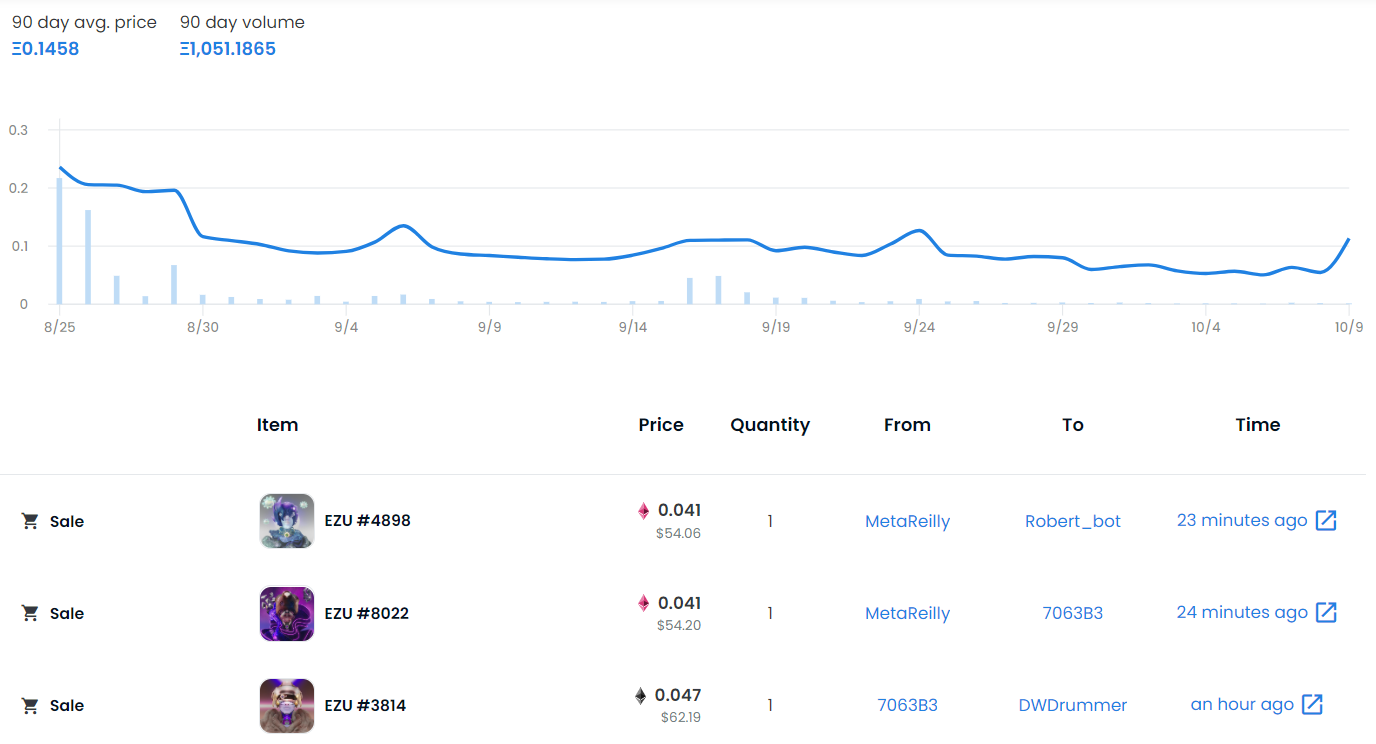Viewport: 1376px width, 744px height.
Task: Click the 'an hour ago' transaction link
Action: (1242, 704)
